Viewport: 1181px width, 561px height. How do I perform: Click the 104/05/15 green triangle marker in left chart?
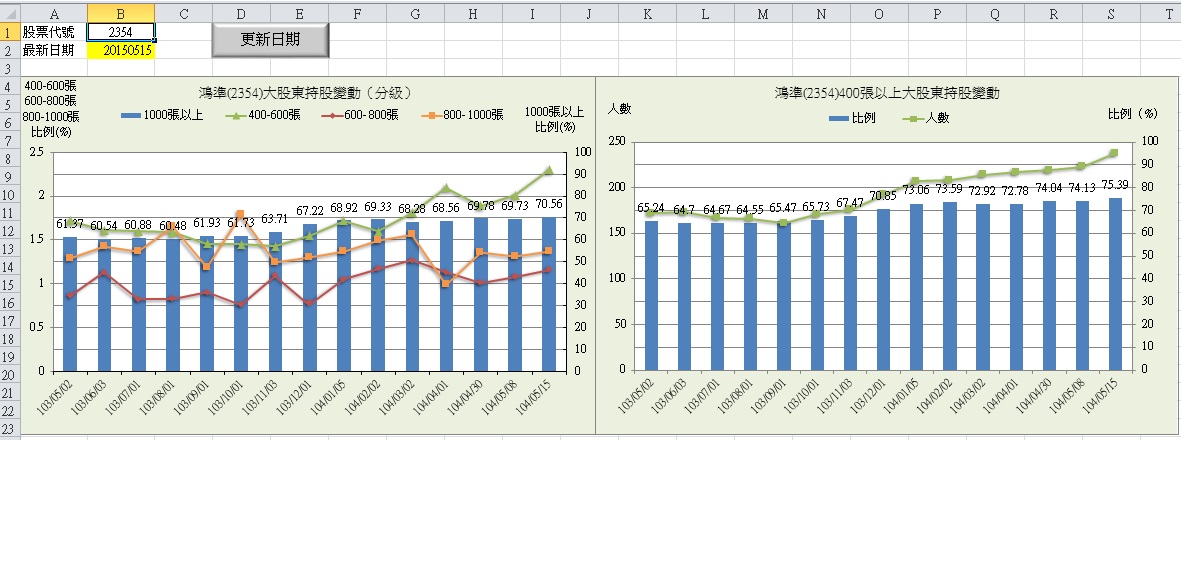coord(549,170)
